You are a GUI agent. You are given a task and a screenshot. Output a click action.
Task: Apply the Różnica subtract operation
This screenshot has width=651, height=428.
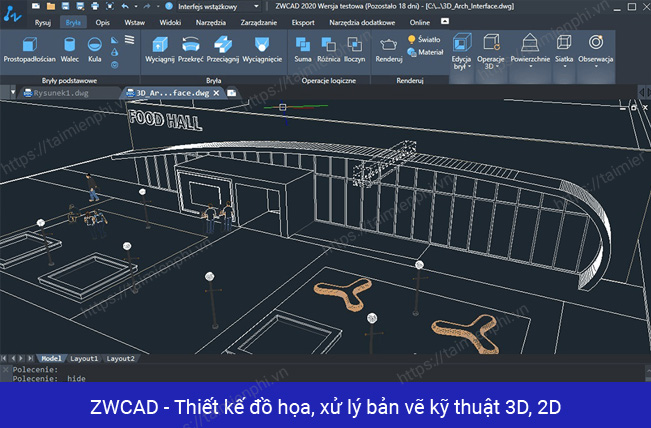click(328, 49)
